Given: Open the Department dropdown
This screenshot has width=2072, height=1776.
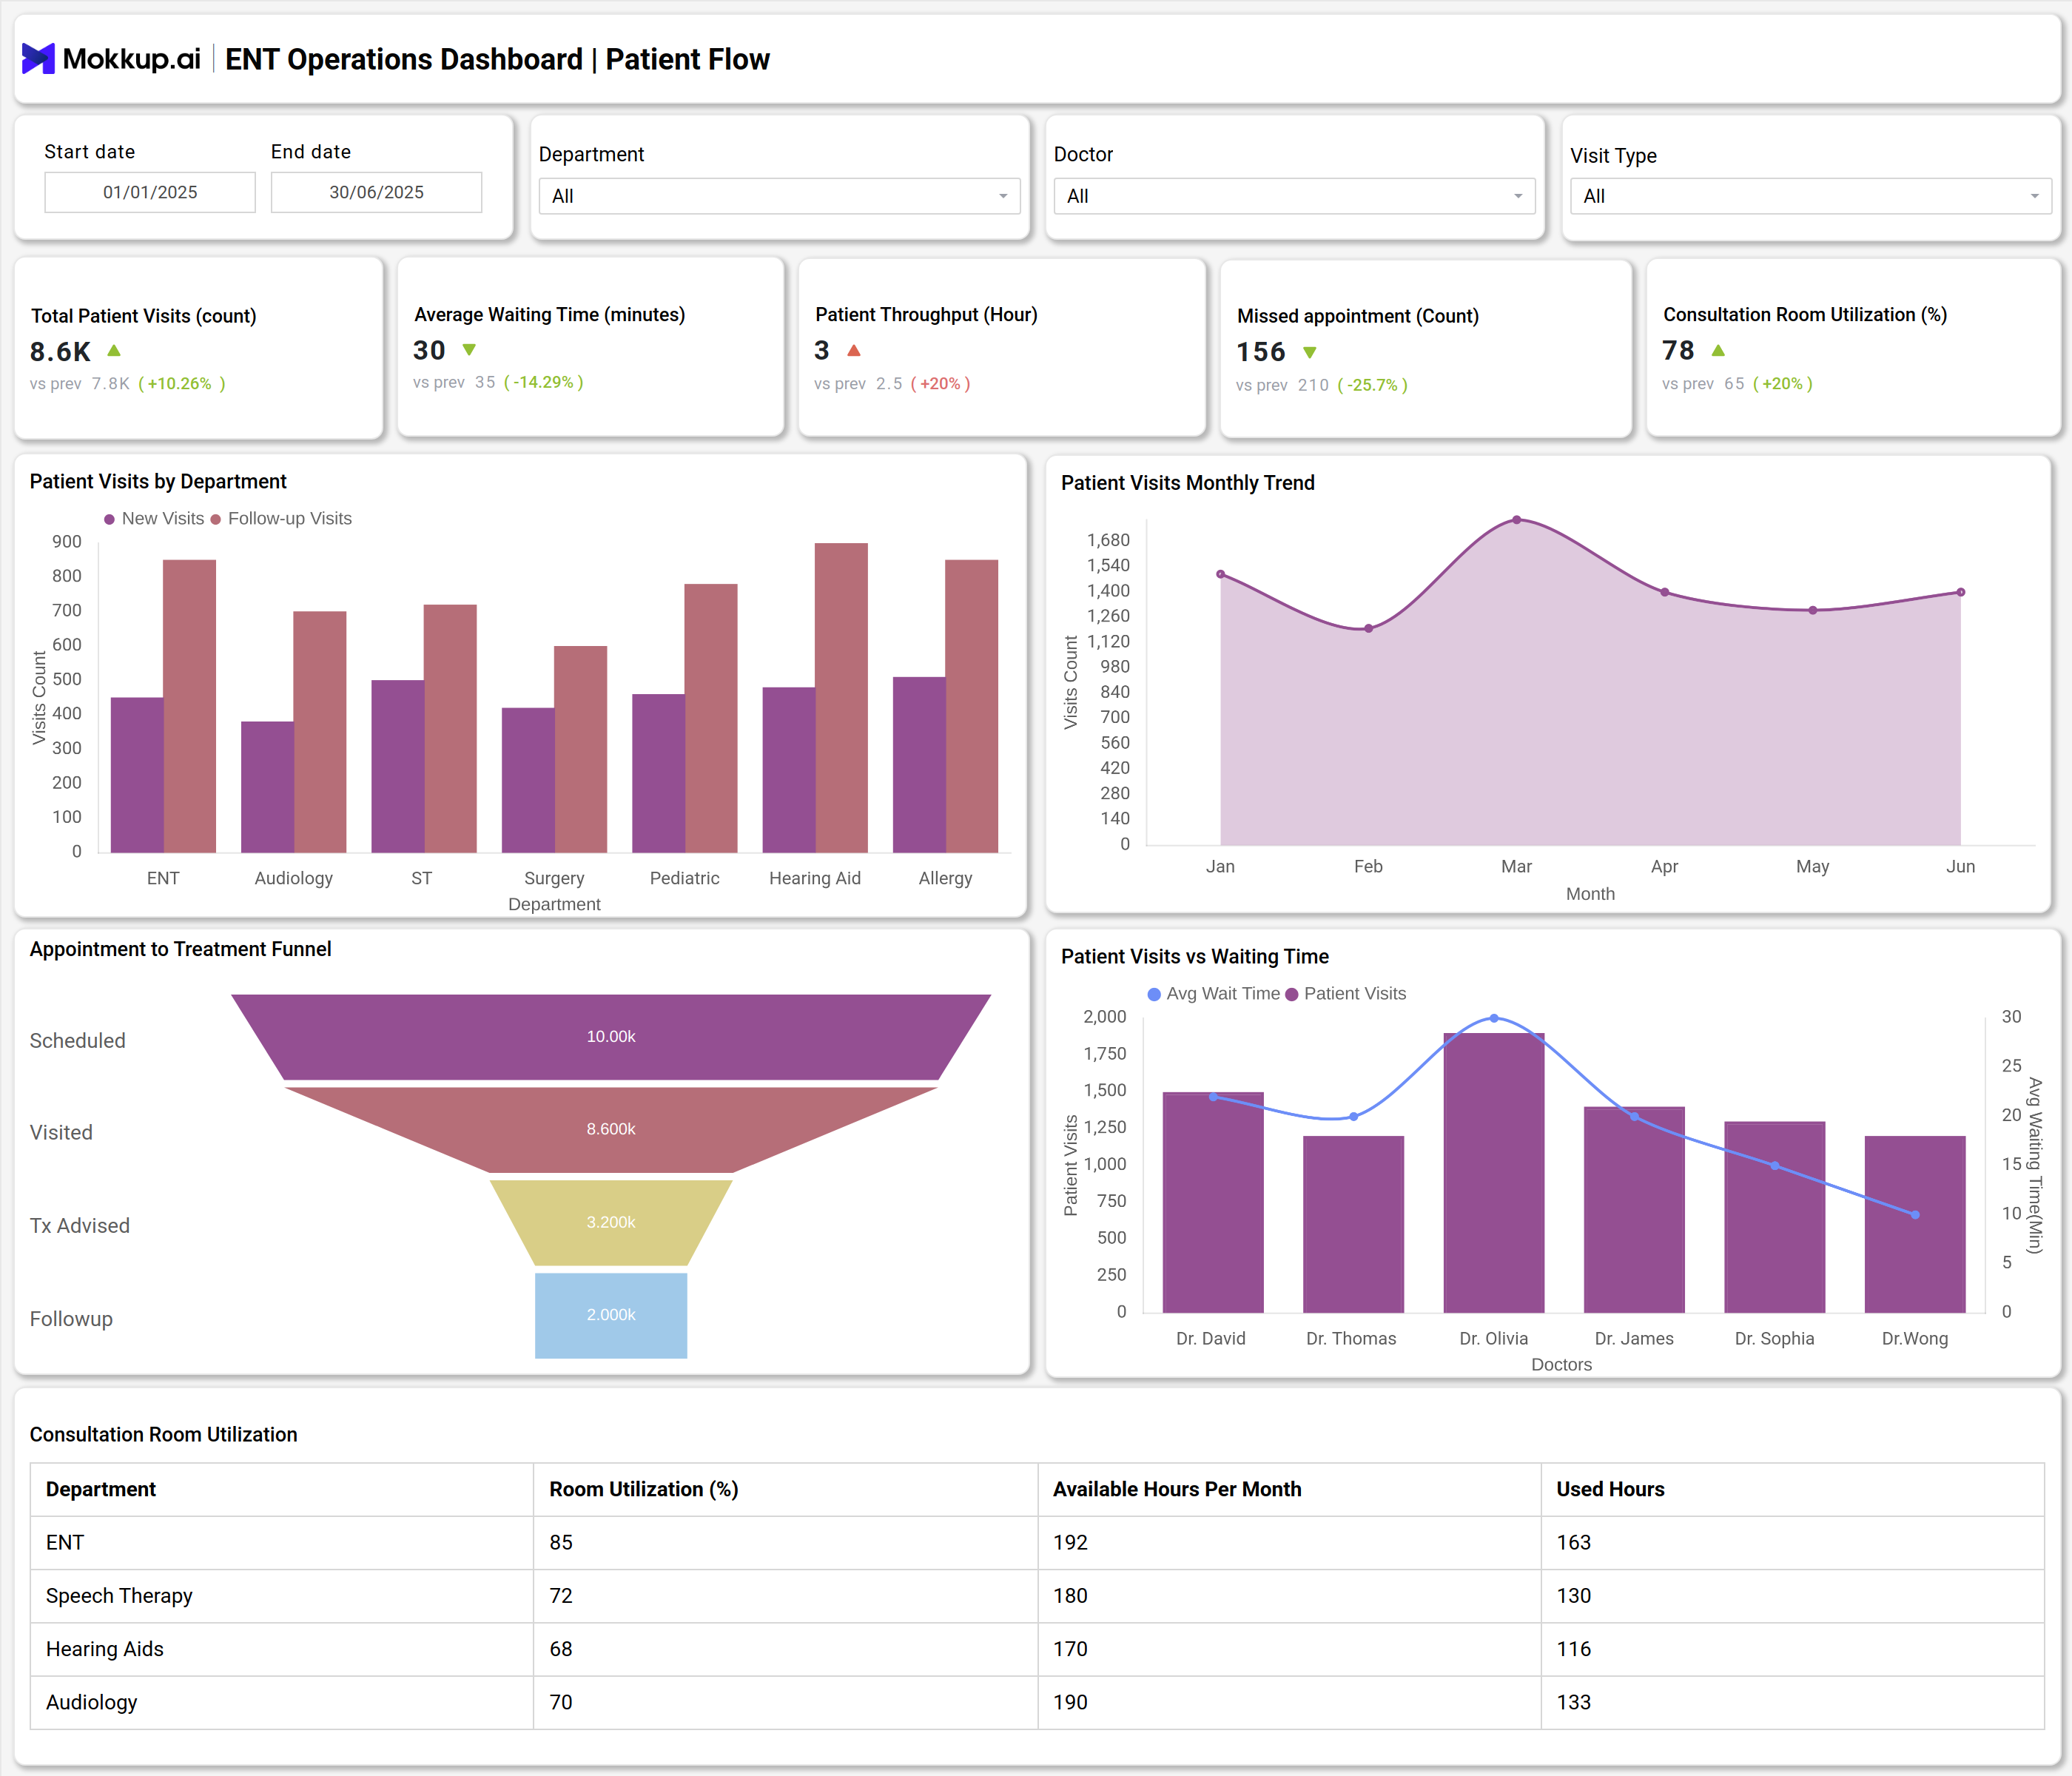Looking at the screenshot, I should (x=779, y=196).
